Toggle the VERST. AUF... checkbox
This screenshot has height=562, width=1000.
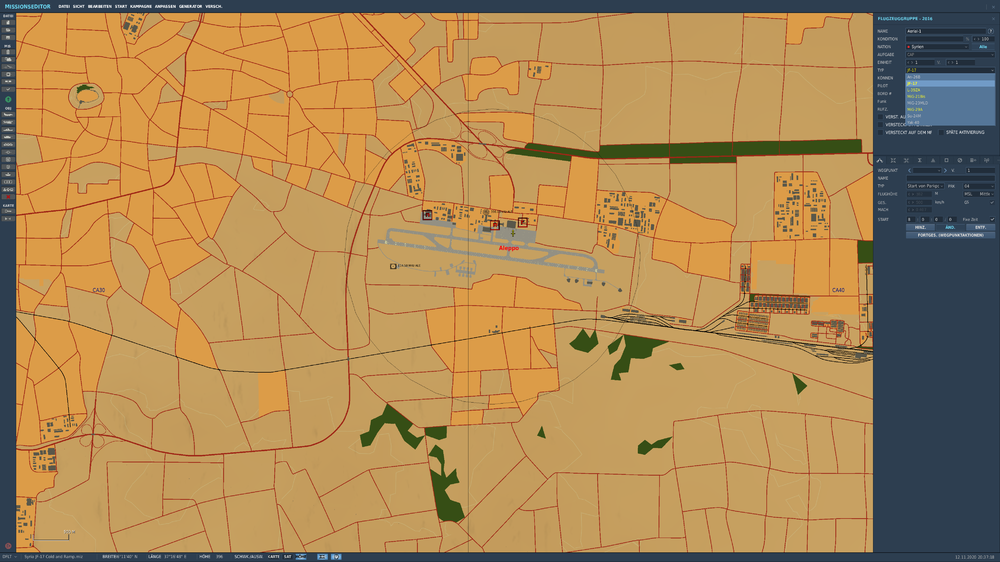pyautogui.click(x=880, y=117)
